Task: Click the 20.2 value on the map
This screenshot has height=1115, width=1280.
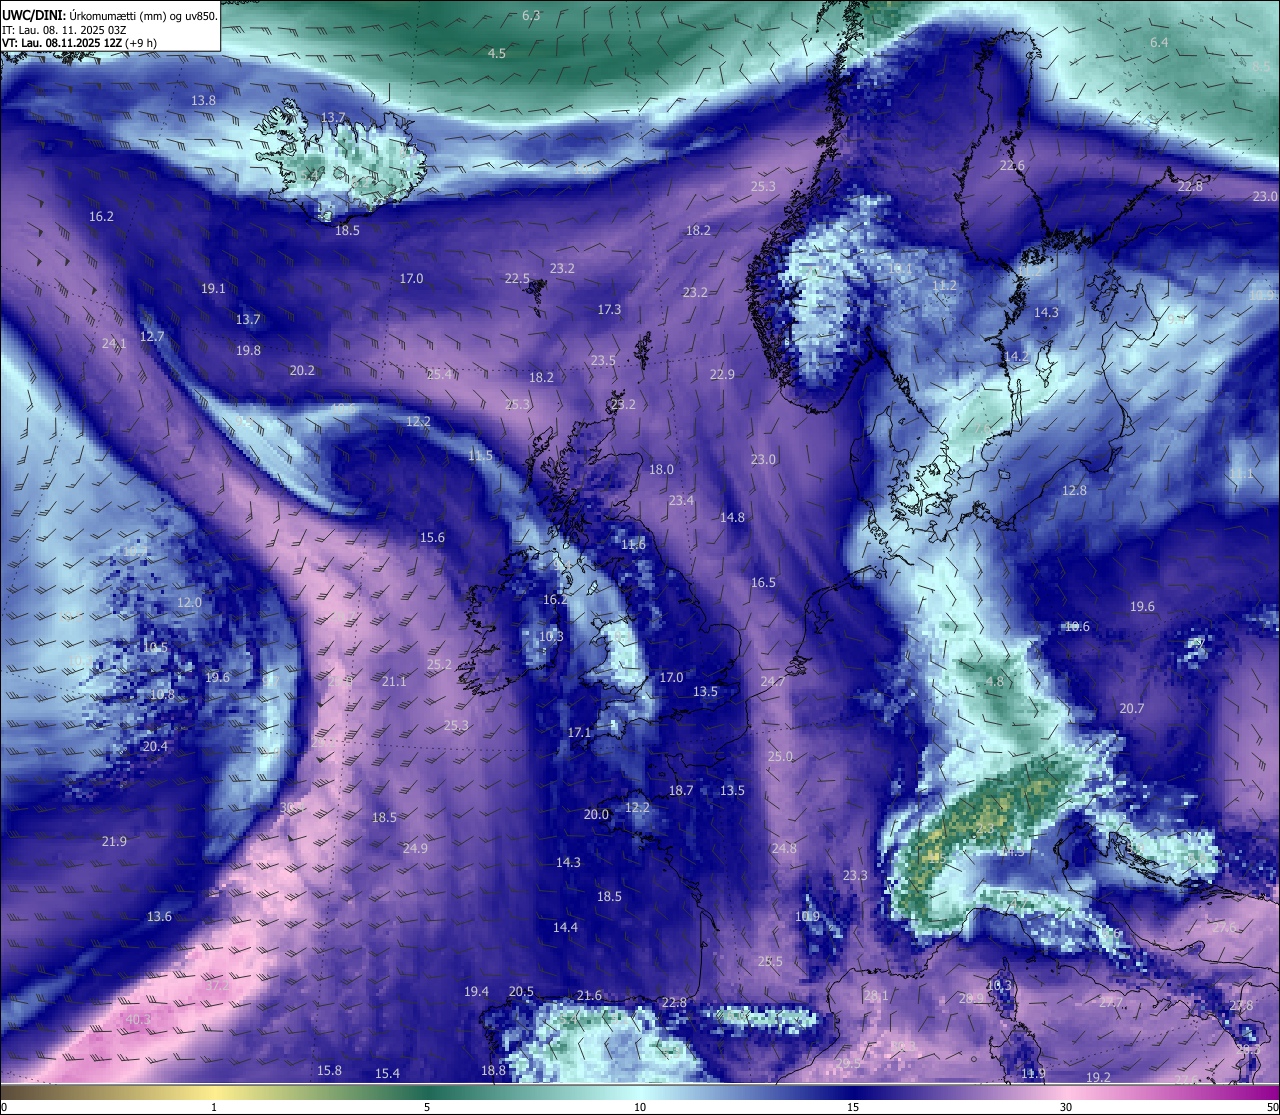Action: click(x=302, y=370)
